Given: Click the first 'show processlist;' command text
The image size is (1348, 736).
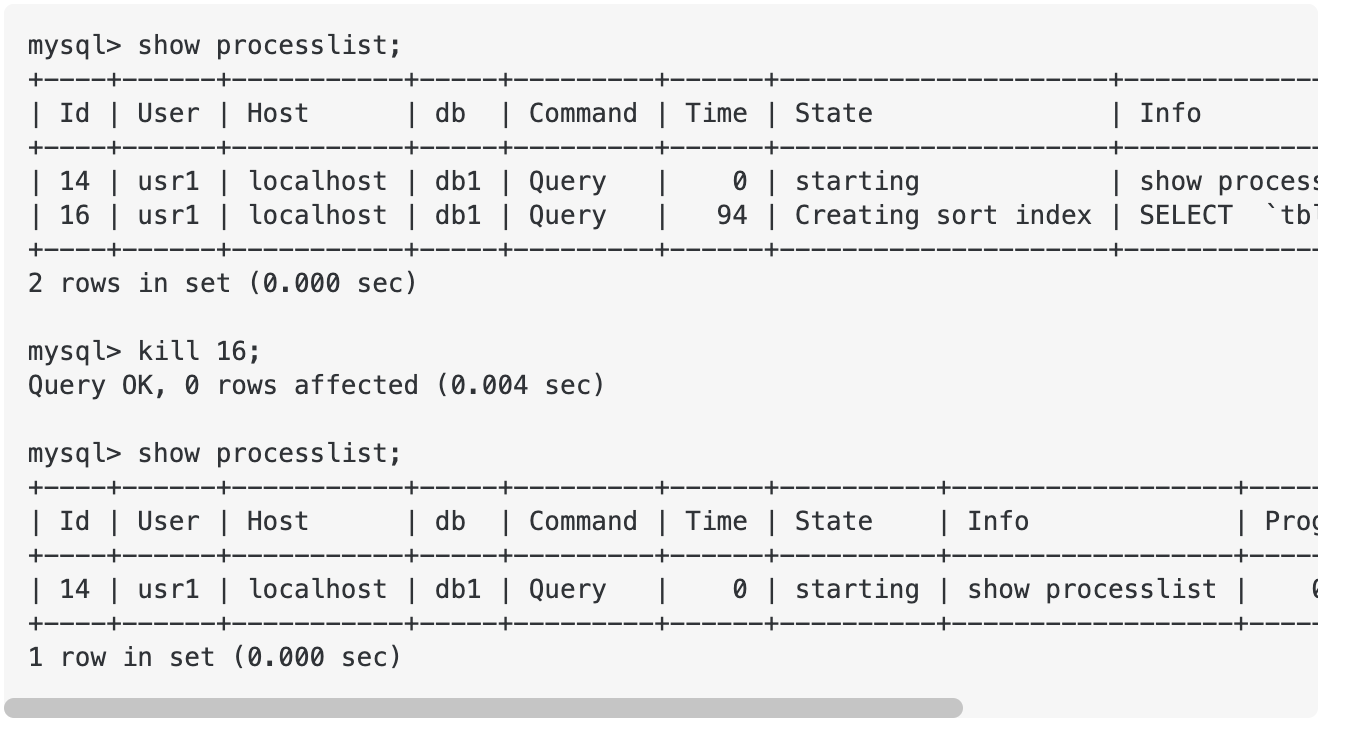Looking at the screenshot, I should coord(268,45).
